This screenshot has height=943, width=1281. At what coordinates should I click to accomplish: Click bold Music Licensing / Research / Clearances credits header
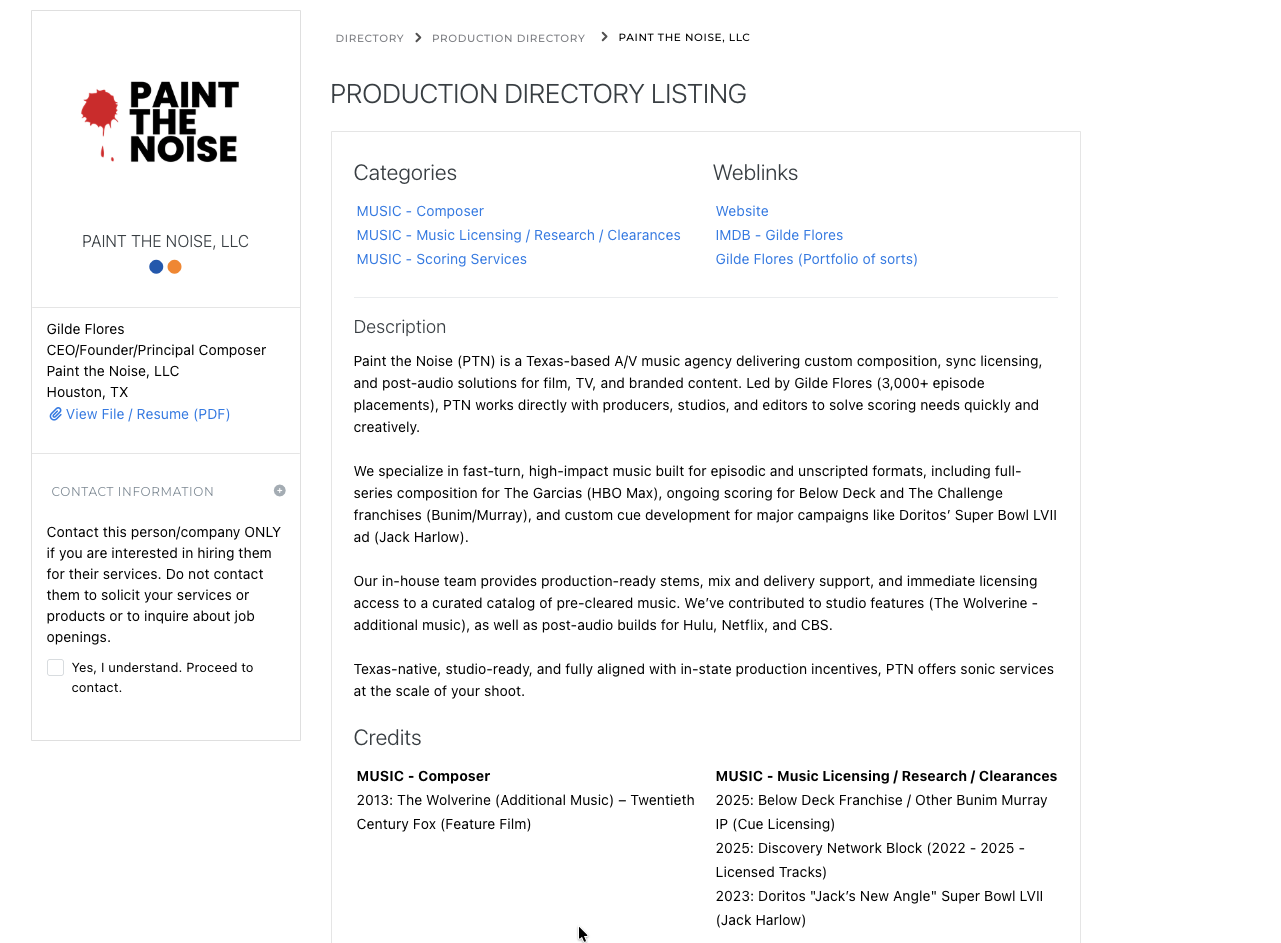click(x=886, y=776)
